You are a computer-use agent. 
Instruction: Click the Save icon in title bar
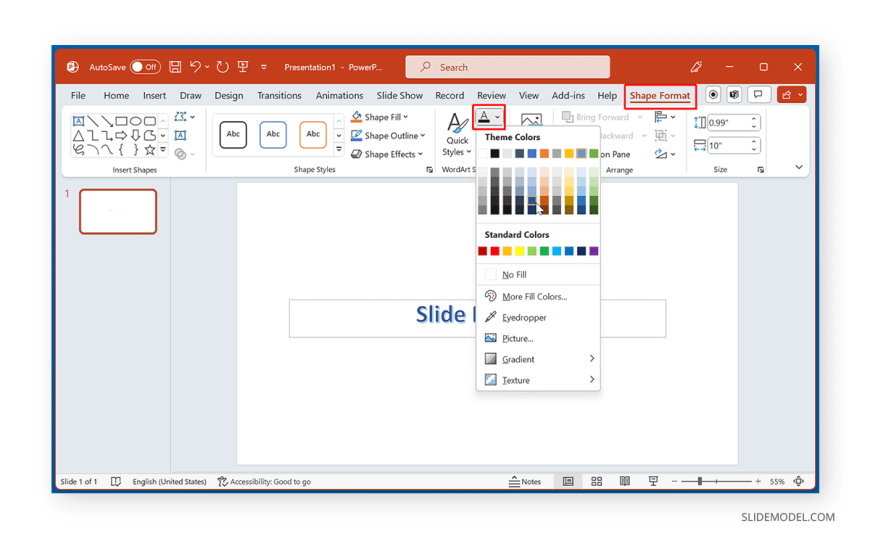click(x=175, y=67)
